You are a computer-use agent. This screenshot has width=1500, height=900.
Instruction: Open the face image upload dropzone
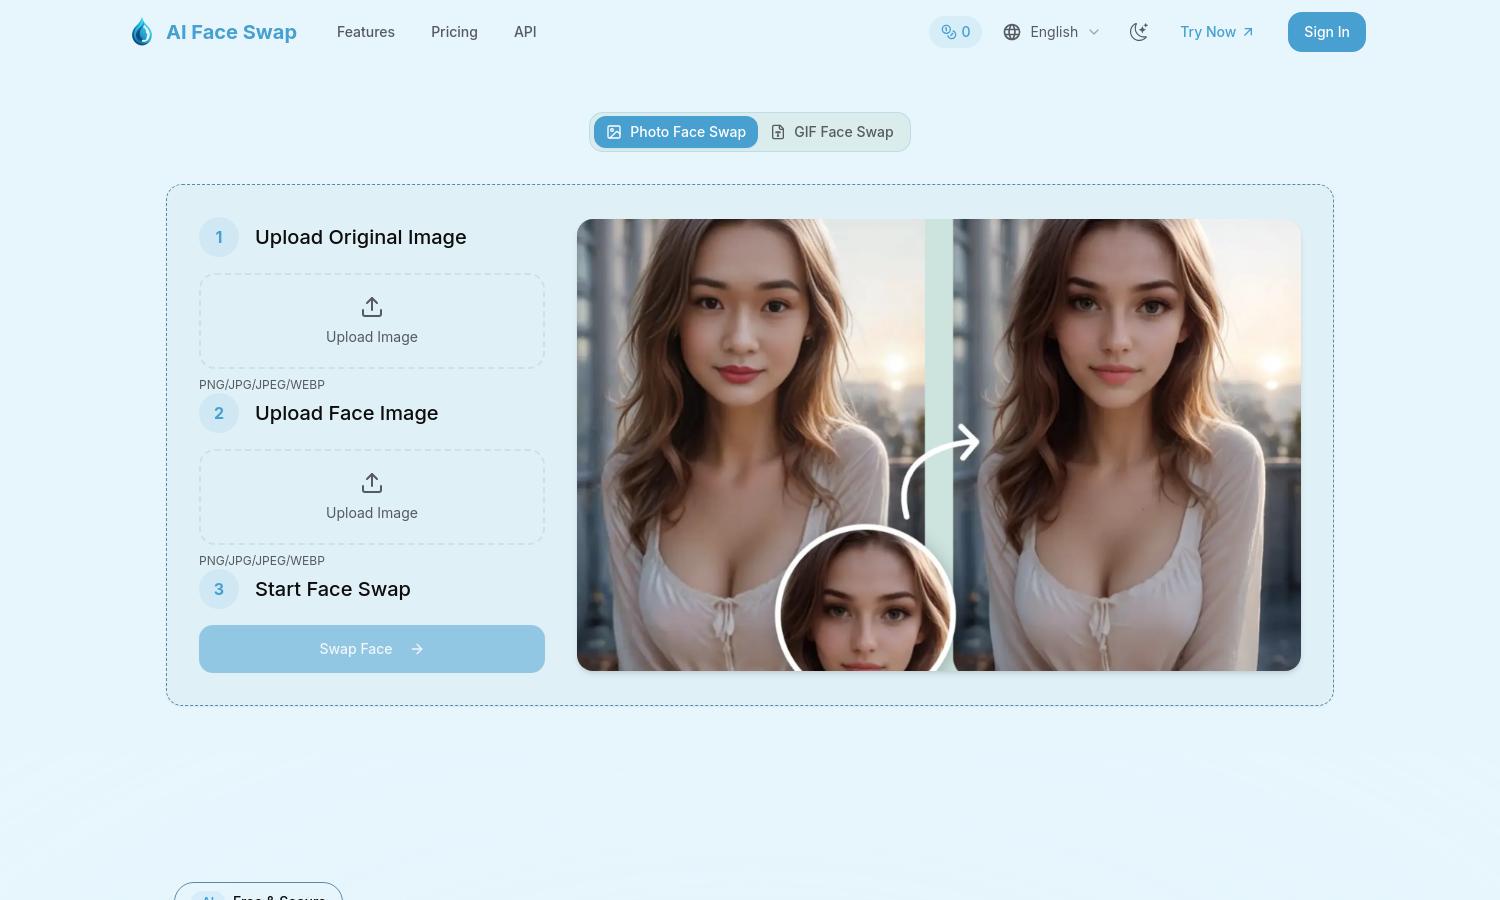click(x=372, y=497)
